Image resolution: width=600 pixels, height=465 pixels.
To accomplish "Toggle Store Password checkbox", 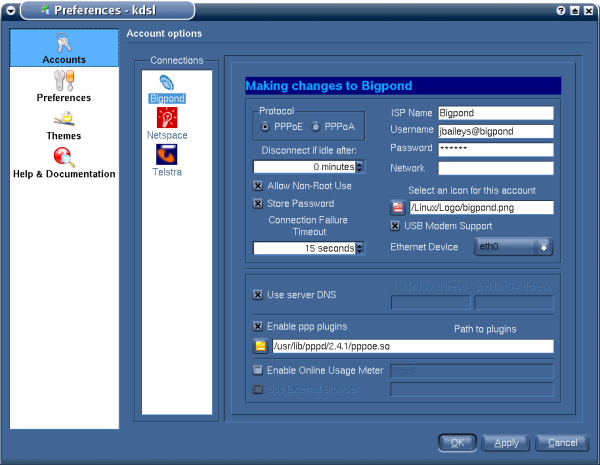I will point(258,204).
